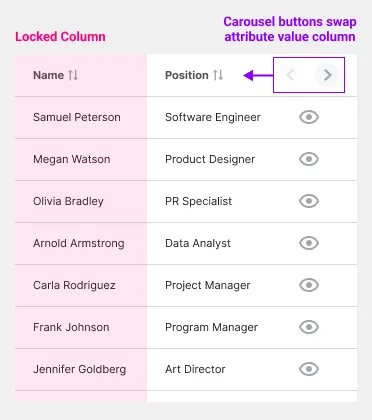
Task: Click the eye icon for Jennifer Goldberg
Action: tap(309, 369)
